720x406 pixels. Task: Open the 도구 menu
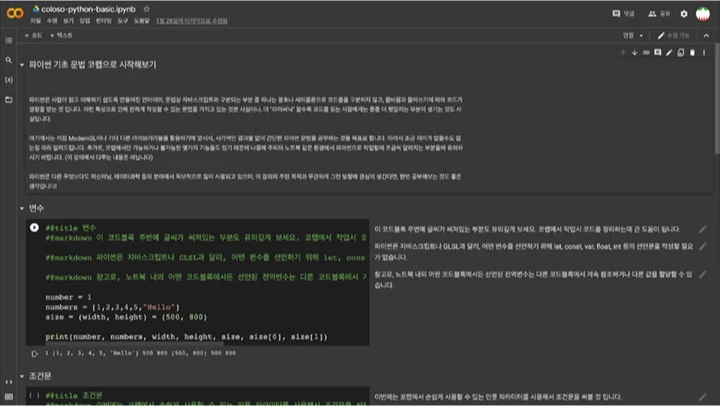coord(122,21)
